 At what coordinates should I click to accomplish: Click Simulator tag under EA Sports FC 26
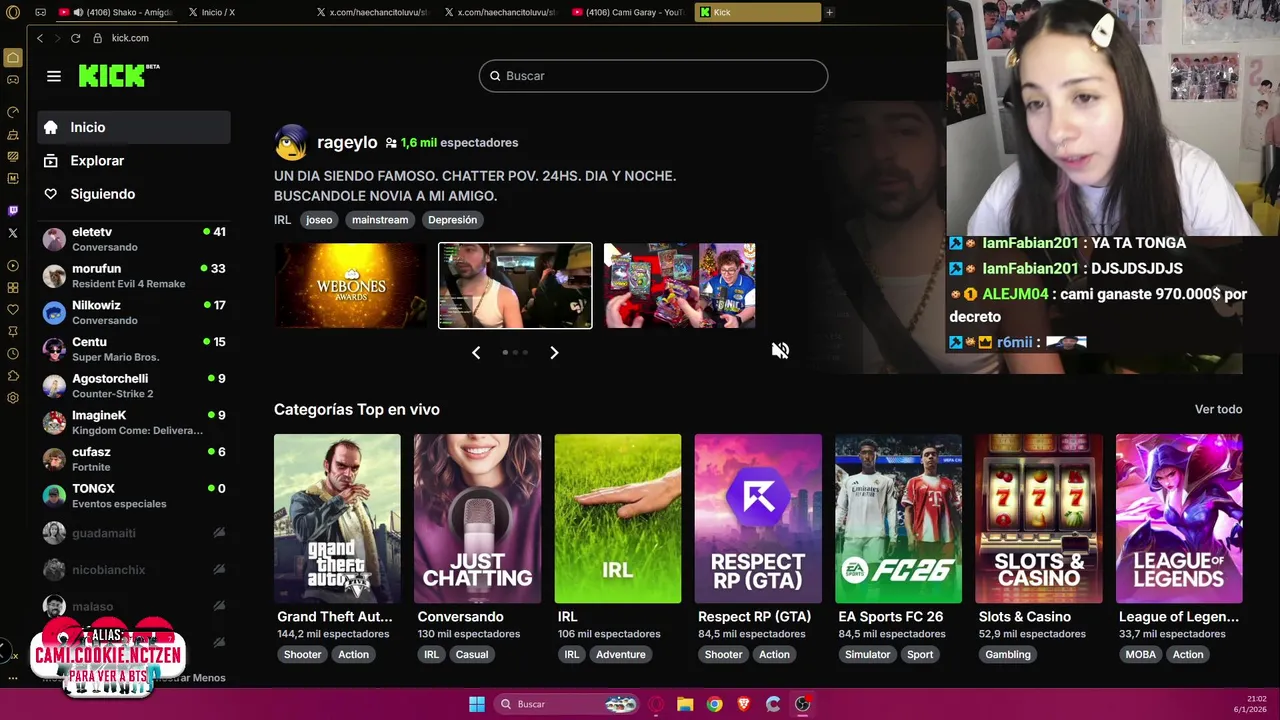click(867, 655)
